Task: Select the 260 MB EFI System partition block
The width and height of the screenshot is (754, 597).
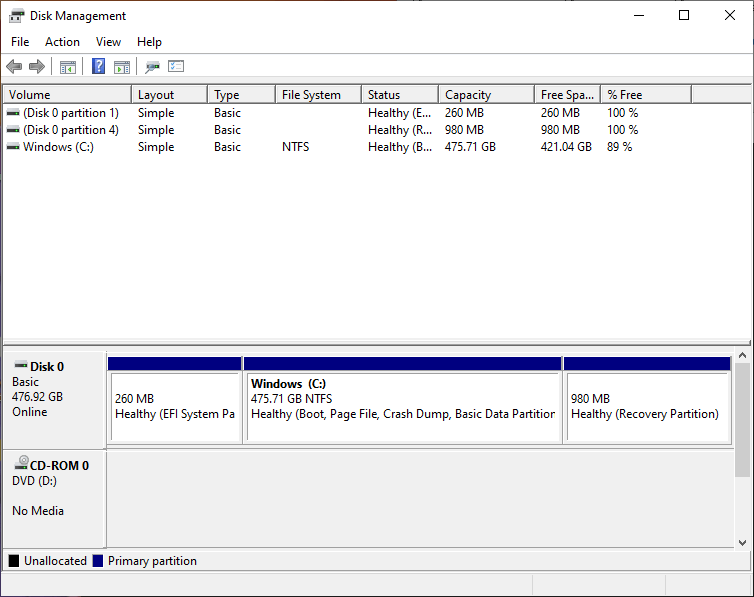Action: [175, 399]
